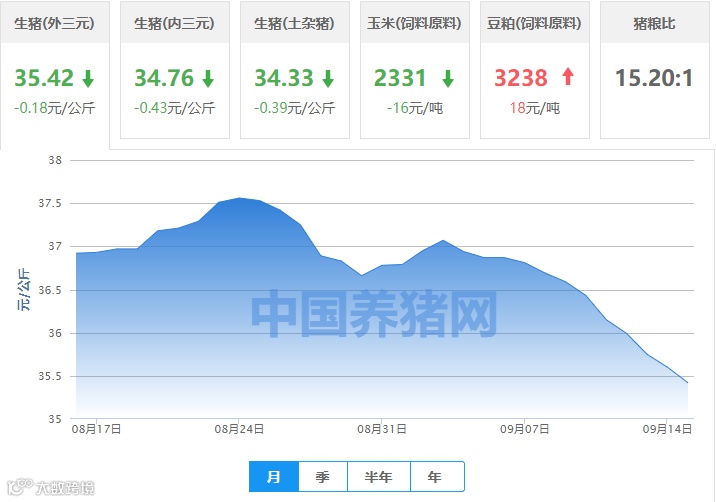Switch chart range to 年
Viewport: 716px width, 502px height.
(x=437, y=477)
